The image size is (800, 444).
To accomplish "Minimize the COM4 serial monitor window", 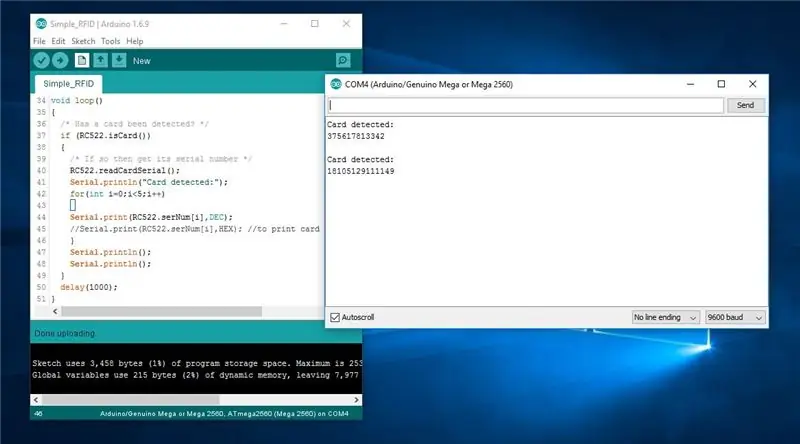I will tap(690, 84).
